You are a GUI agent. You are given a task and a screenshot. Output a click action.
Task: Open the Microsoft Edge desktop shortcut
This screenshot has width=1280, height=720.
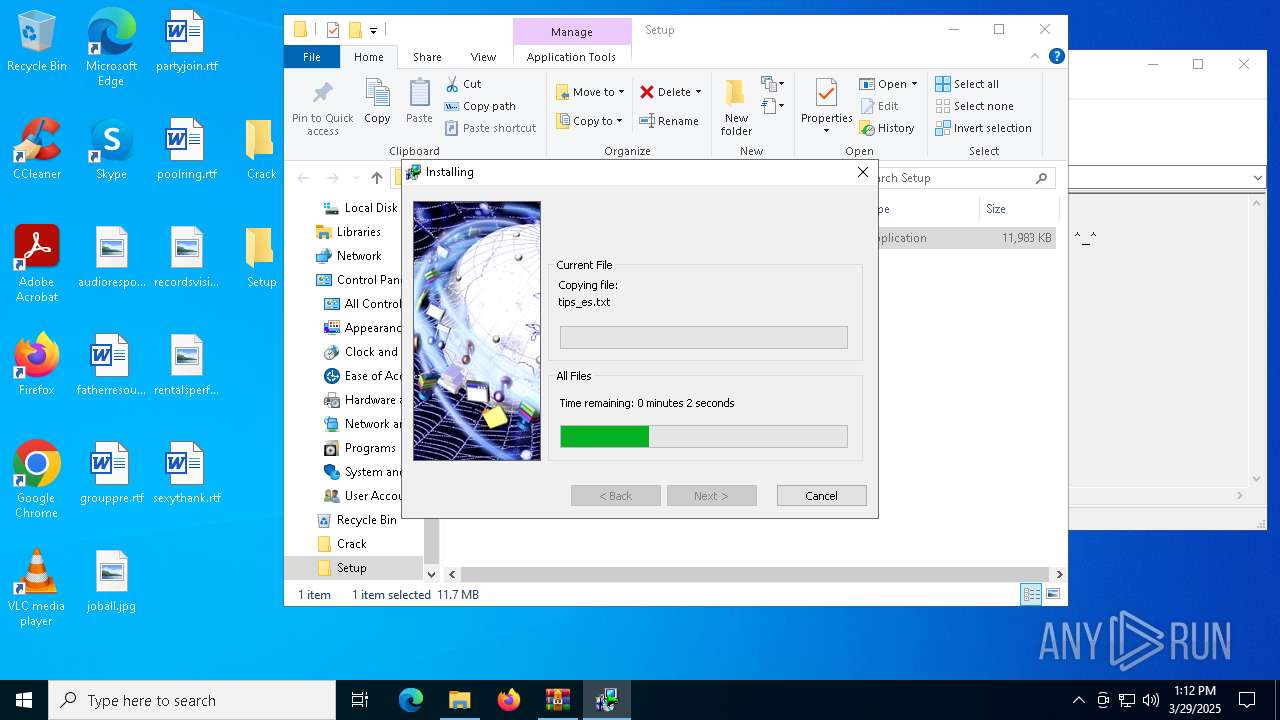(x=111, y=48)
